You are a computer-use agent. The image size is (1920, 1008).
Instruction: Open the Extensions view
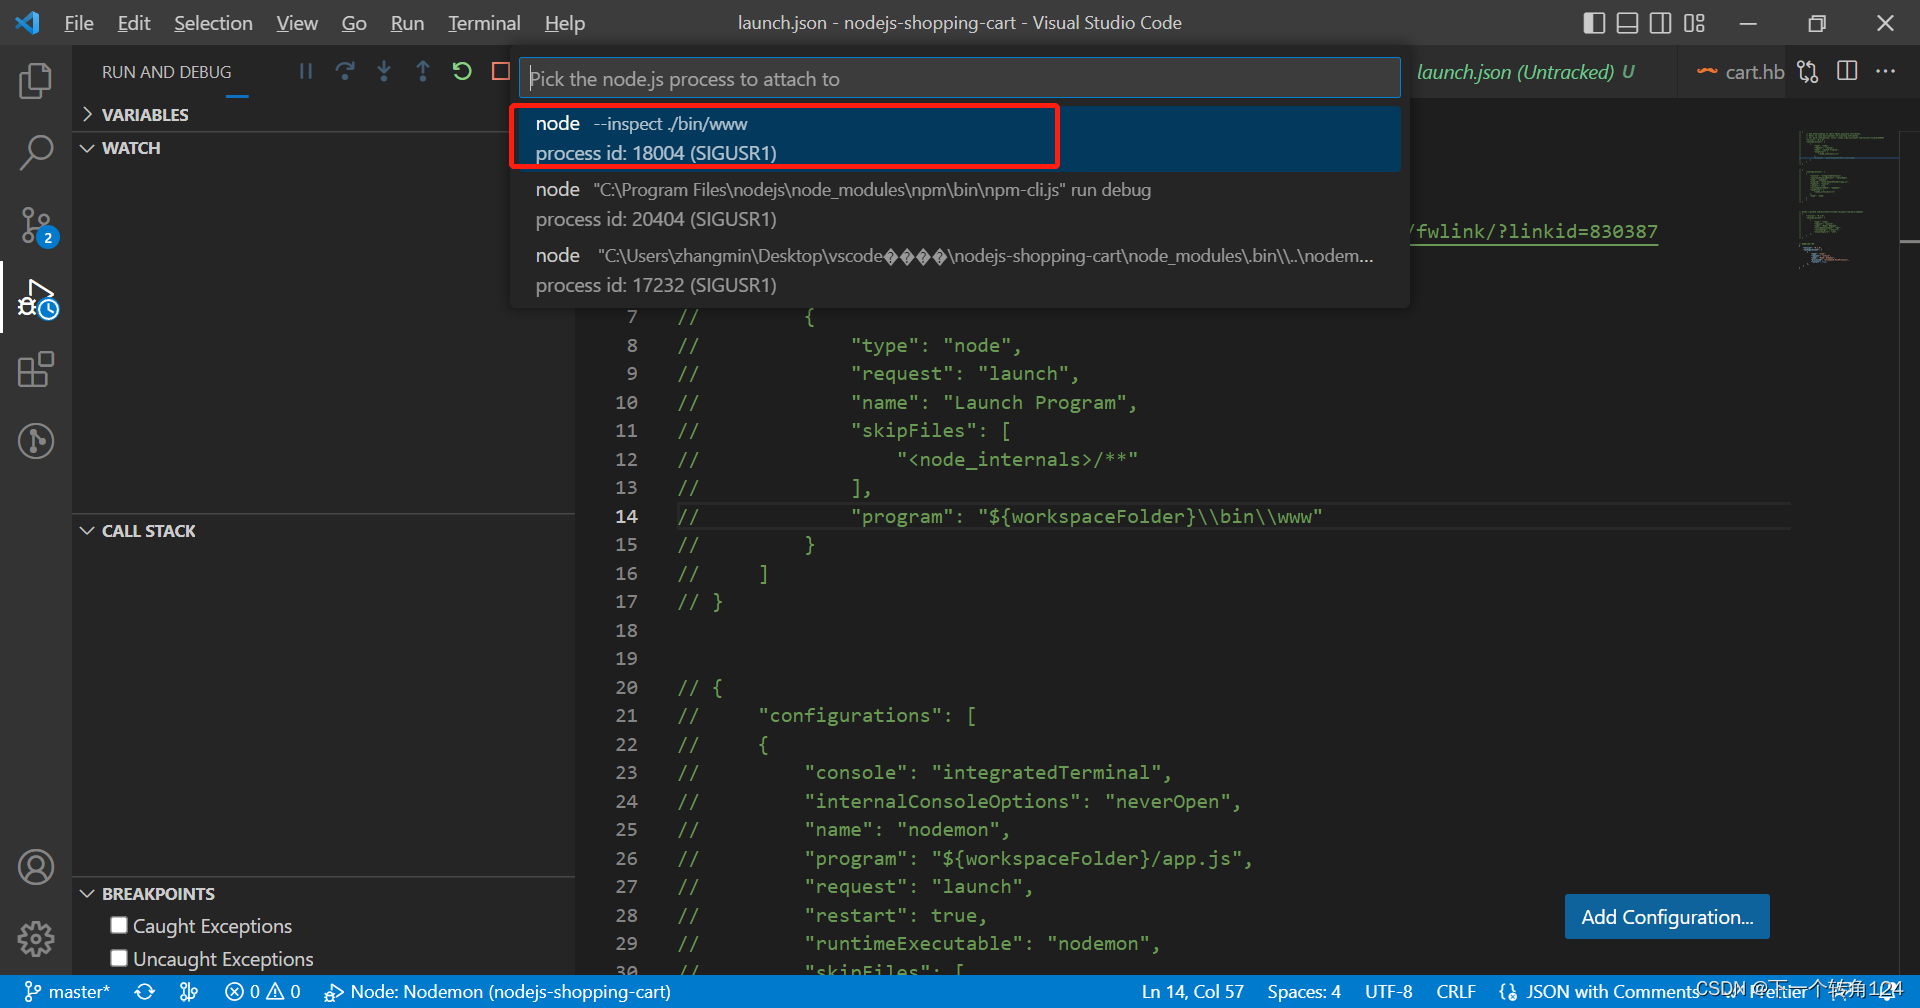tap(36, 369)
